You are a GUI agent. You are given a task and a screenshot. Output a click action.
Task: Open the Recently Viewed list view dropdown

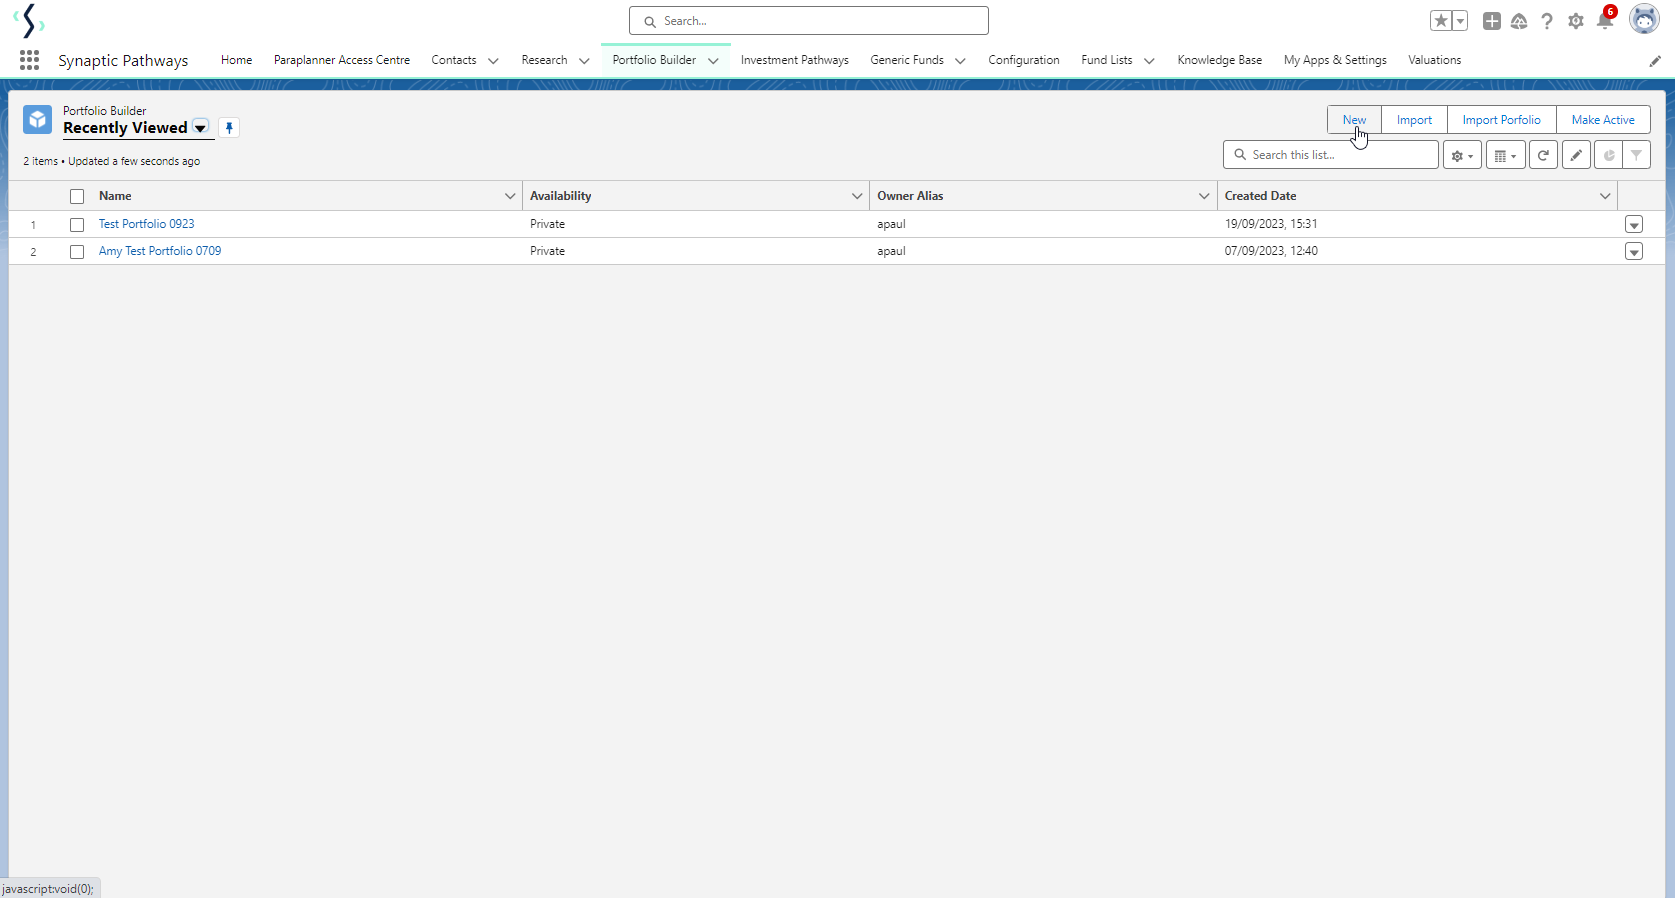200,128
